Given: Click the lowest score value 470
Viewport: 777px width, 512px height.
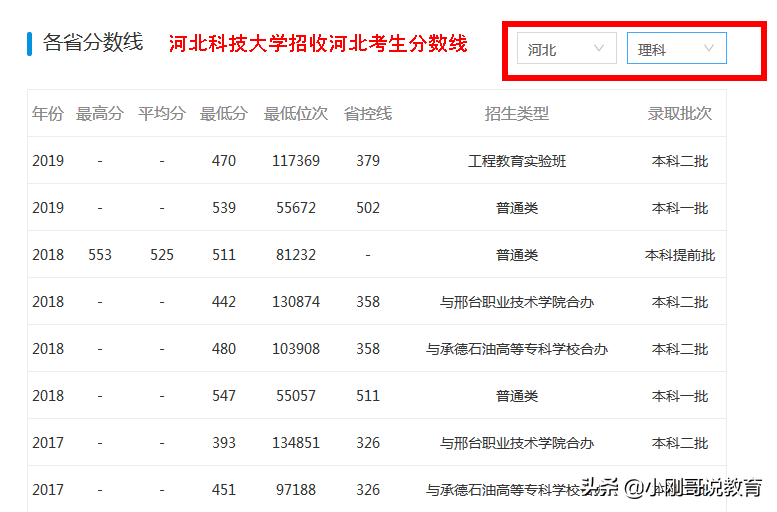Looking at the screenshot, I should click(223, 161).
